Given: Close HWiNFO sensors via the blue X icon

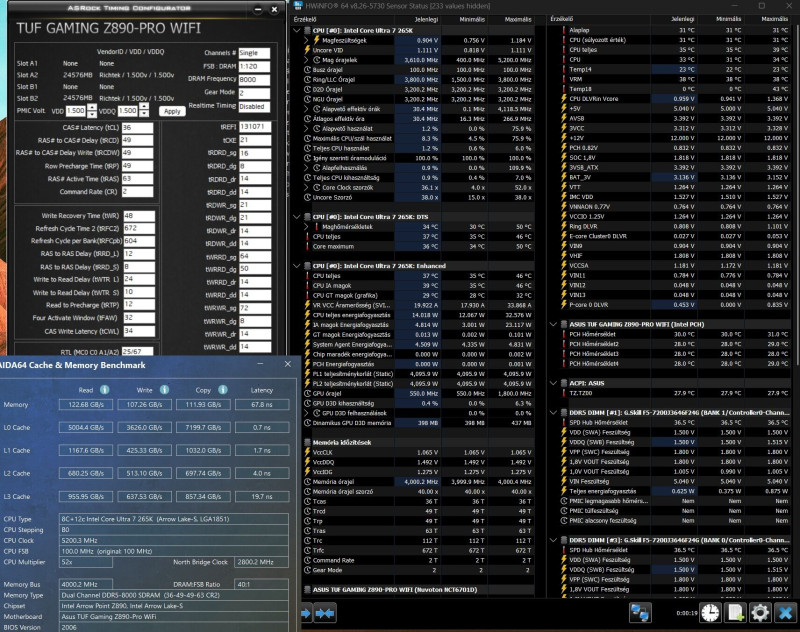Looking at the screenshot, I should pyautogui.click(x=786, y=613).
